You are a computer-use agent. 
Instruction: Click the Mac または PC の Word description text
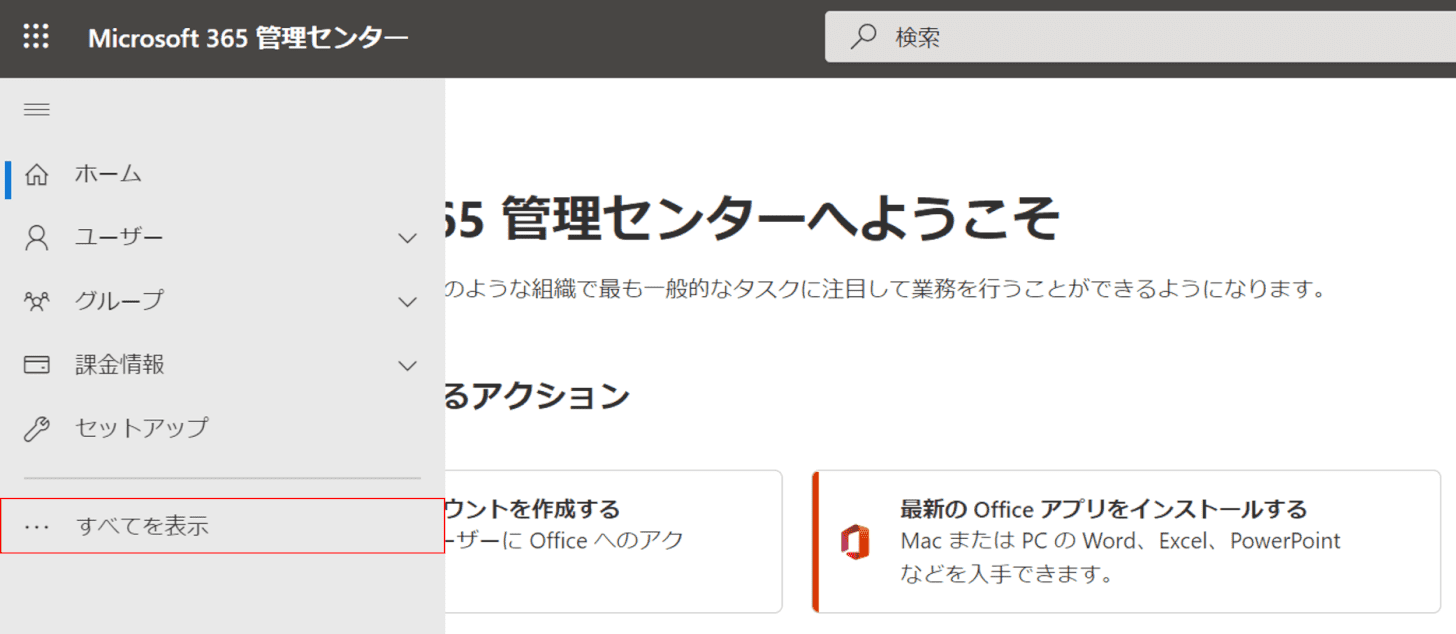(x=1120, y=541)
